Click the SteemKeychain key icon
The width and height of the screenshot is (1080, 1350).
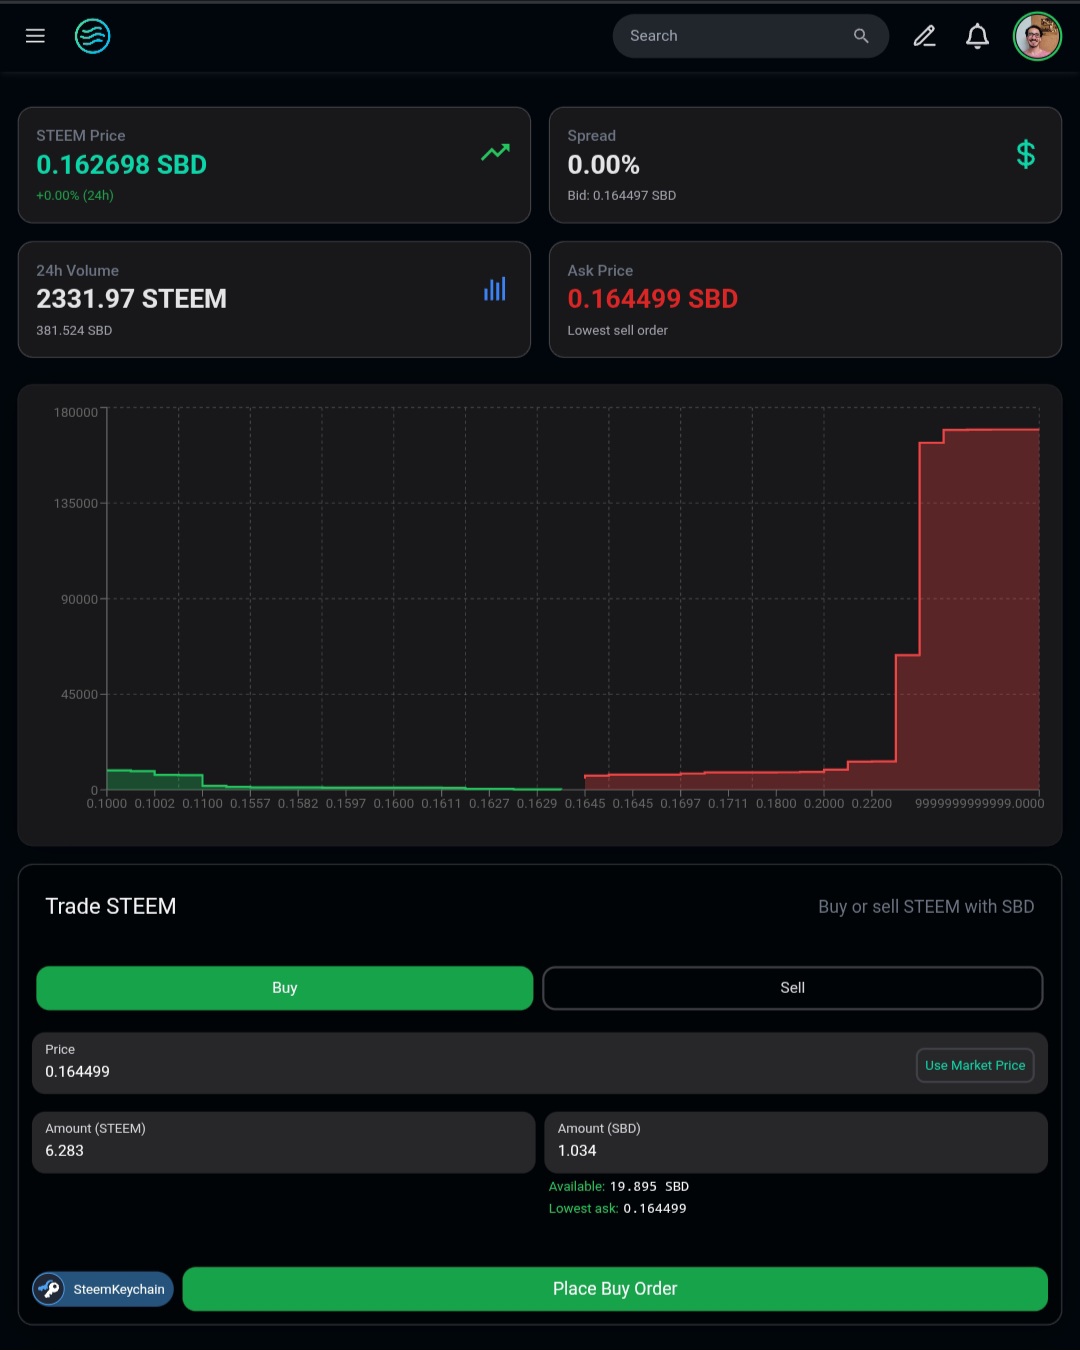[49, 1289]
